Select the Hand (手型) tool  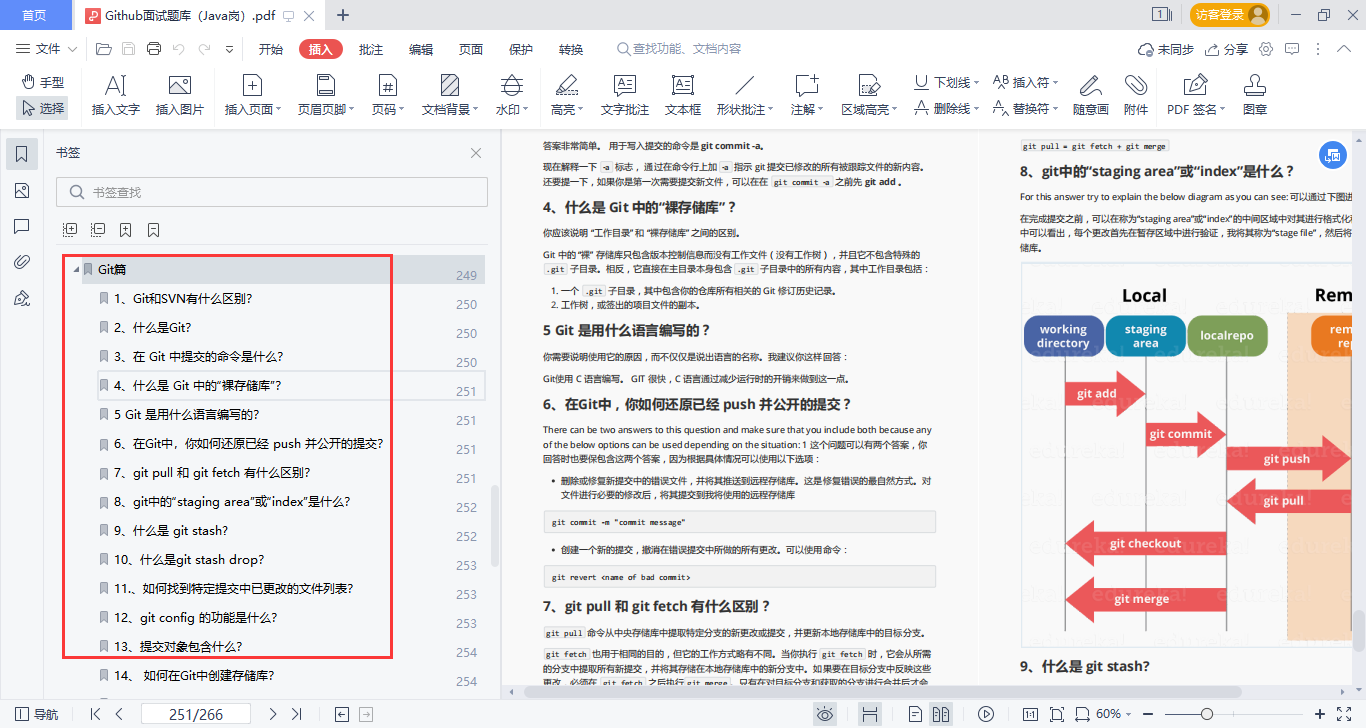tap(42, 82)
